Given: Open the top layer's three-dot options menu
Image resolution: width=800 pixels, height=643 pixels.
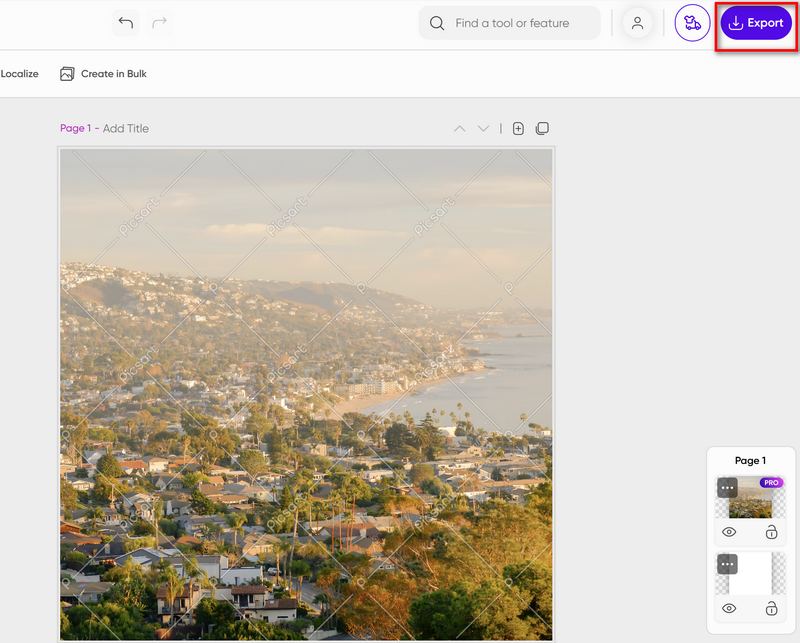Looking at the screenshot, I should pyautogui.click(x=727, y=487).
